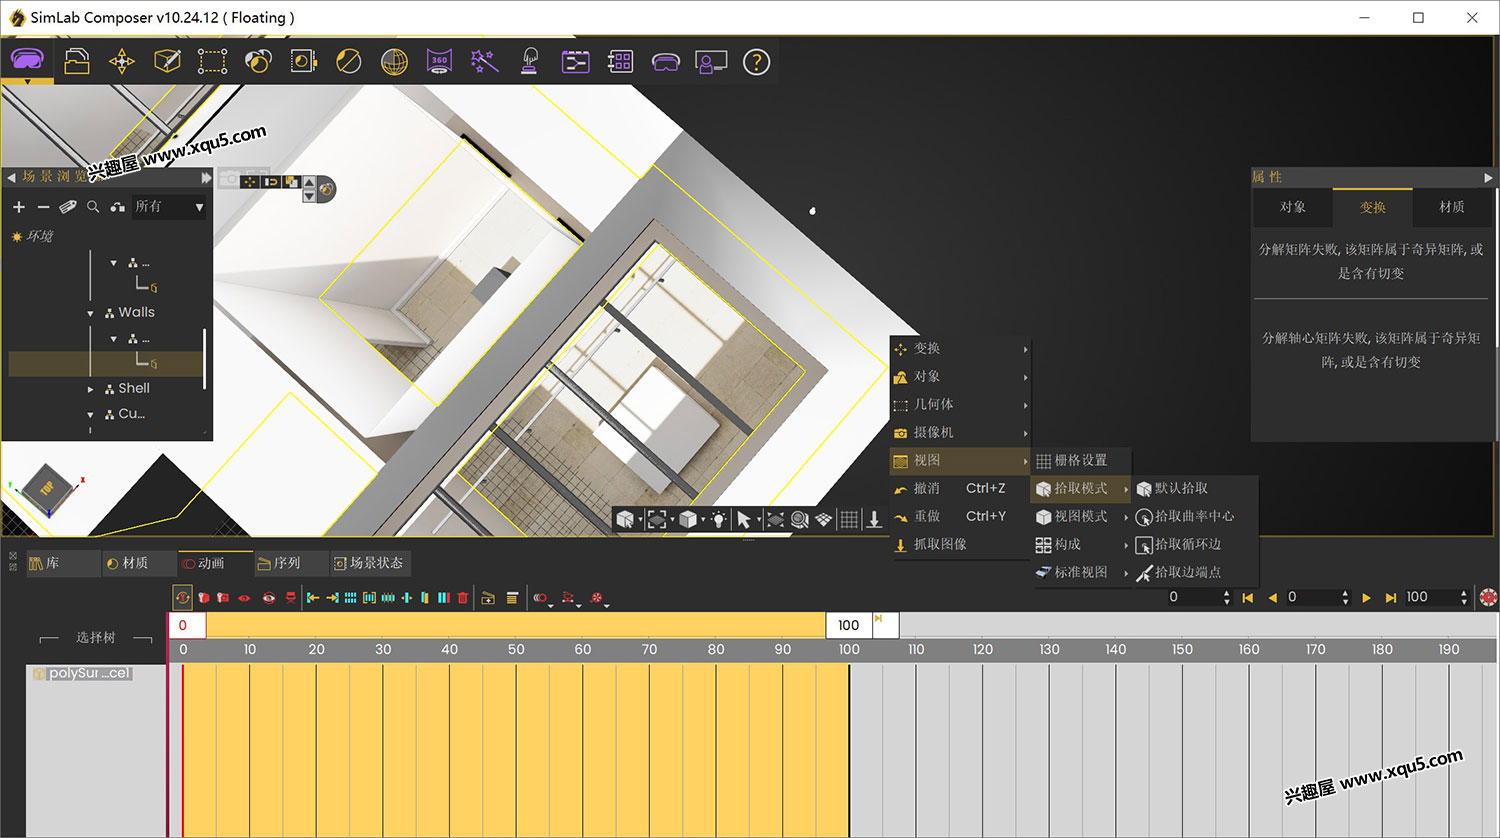Click frame 50 on the timeline ruler
Screen dimensions: 1500x838
[x=516, y=649]
